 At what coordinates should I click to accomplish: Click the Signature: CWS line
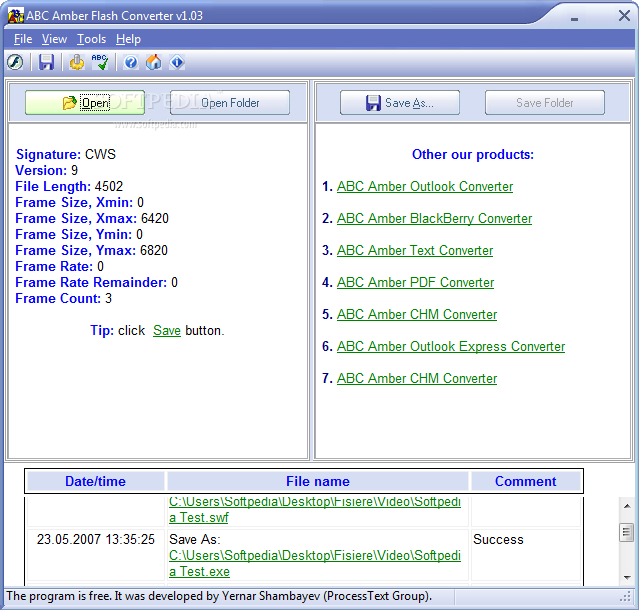66,154
